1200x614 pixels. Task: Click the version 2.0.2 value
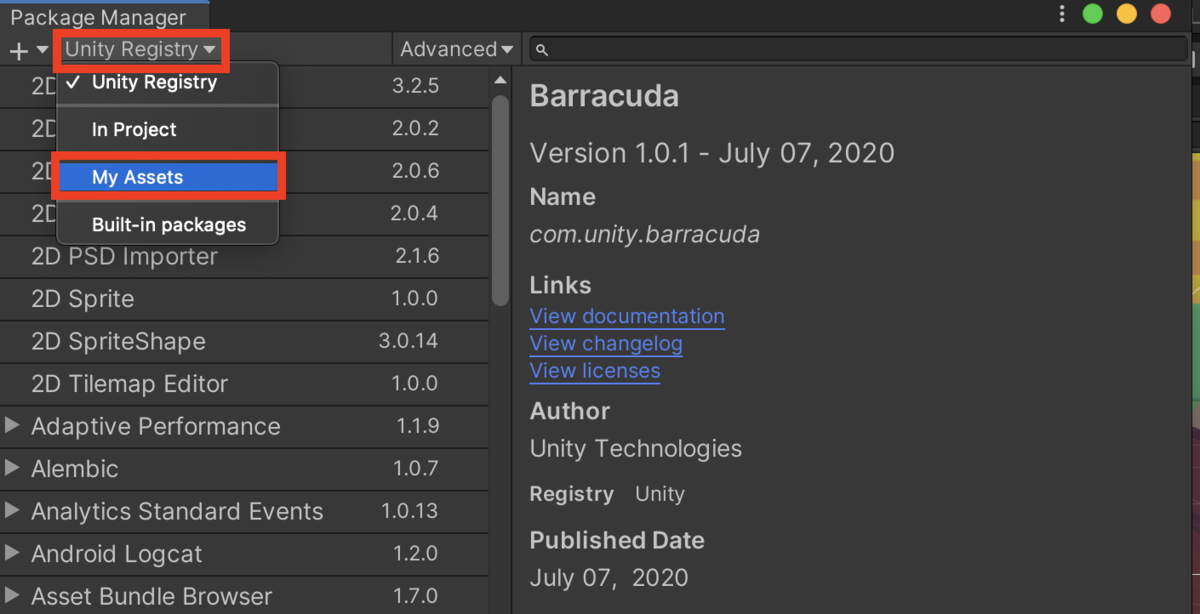[416, 128]
